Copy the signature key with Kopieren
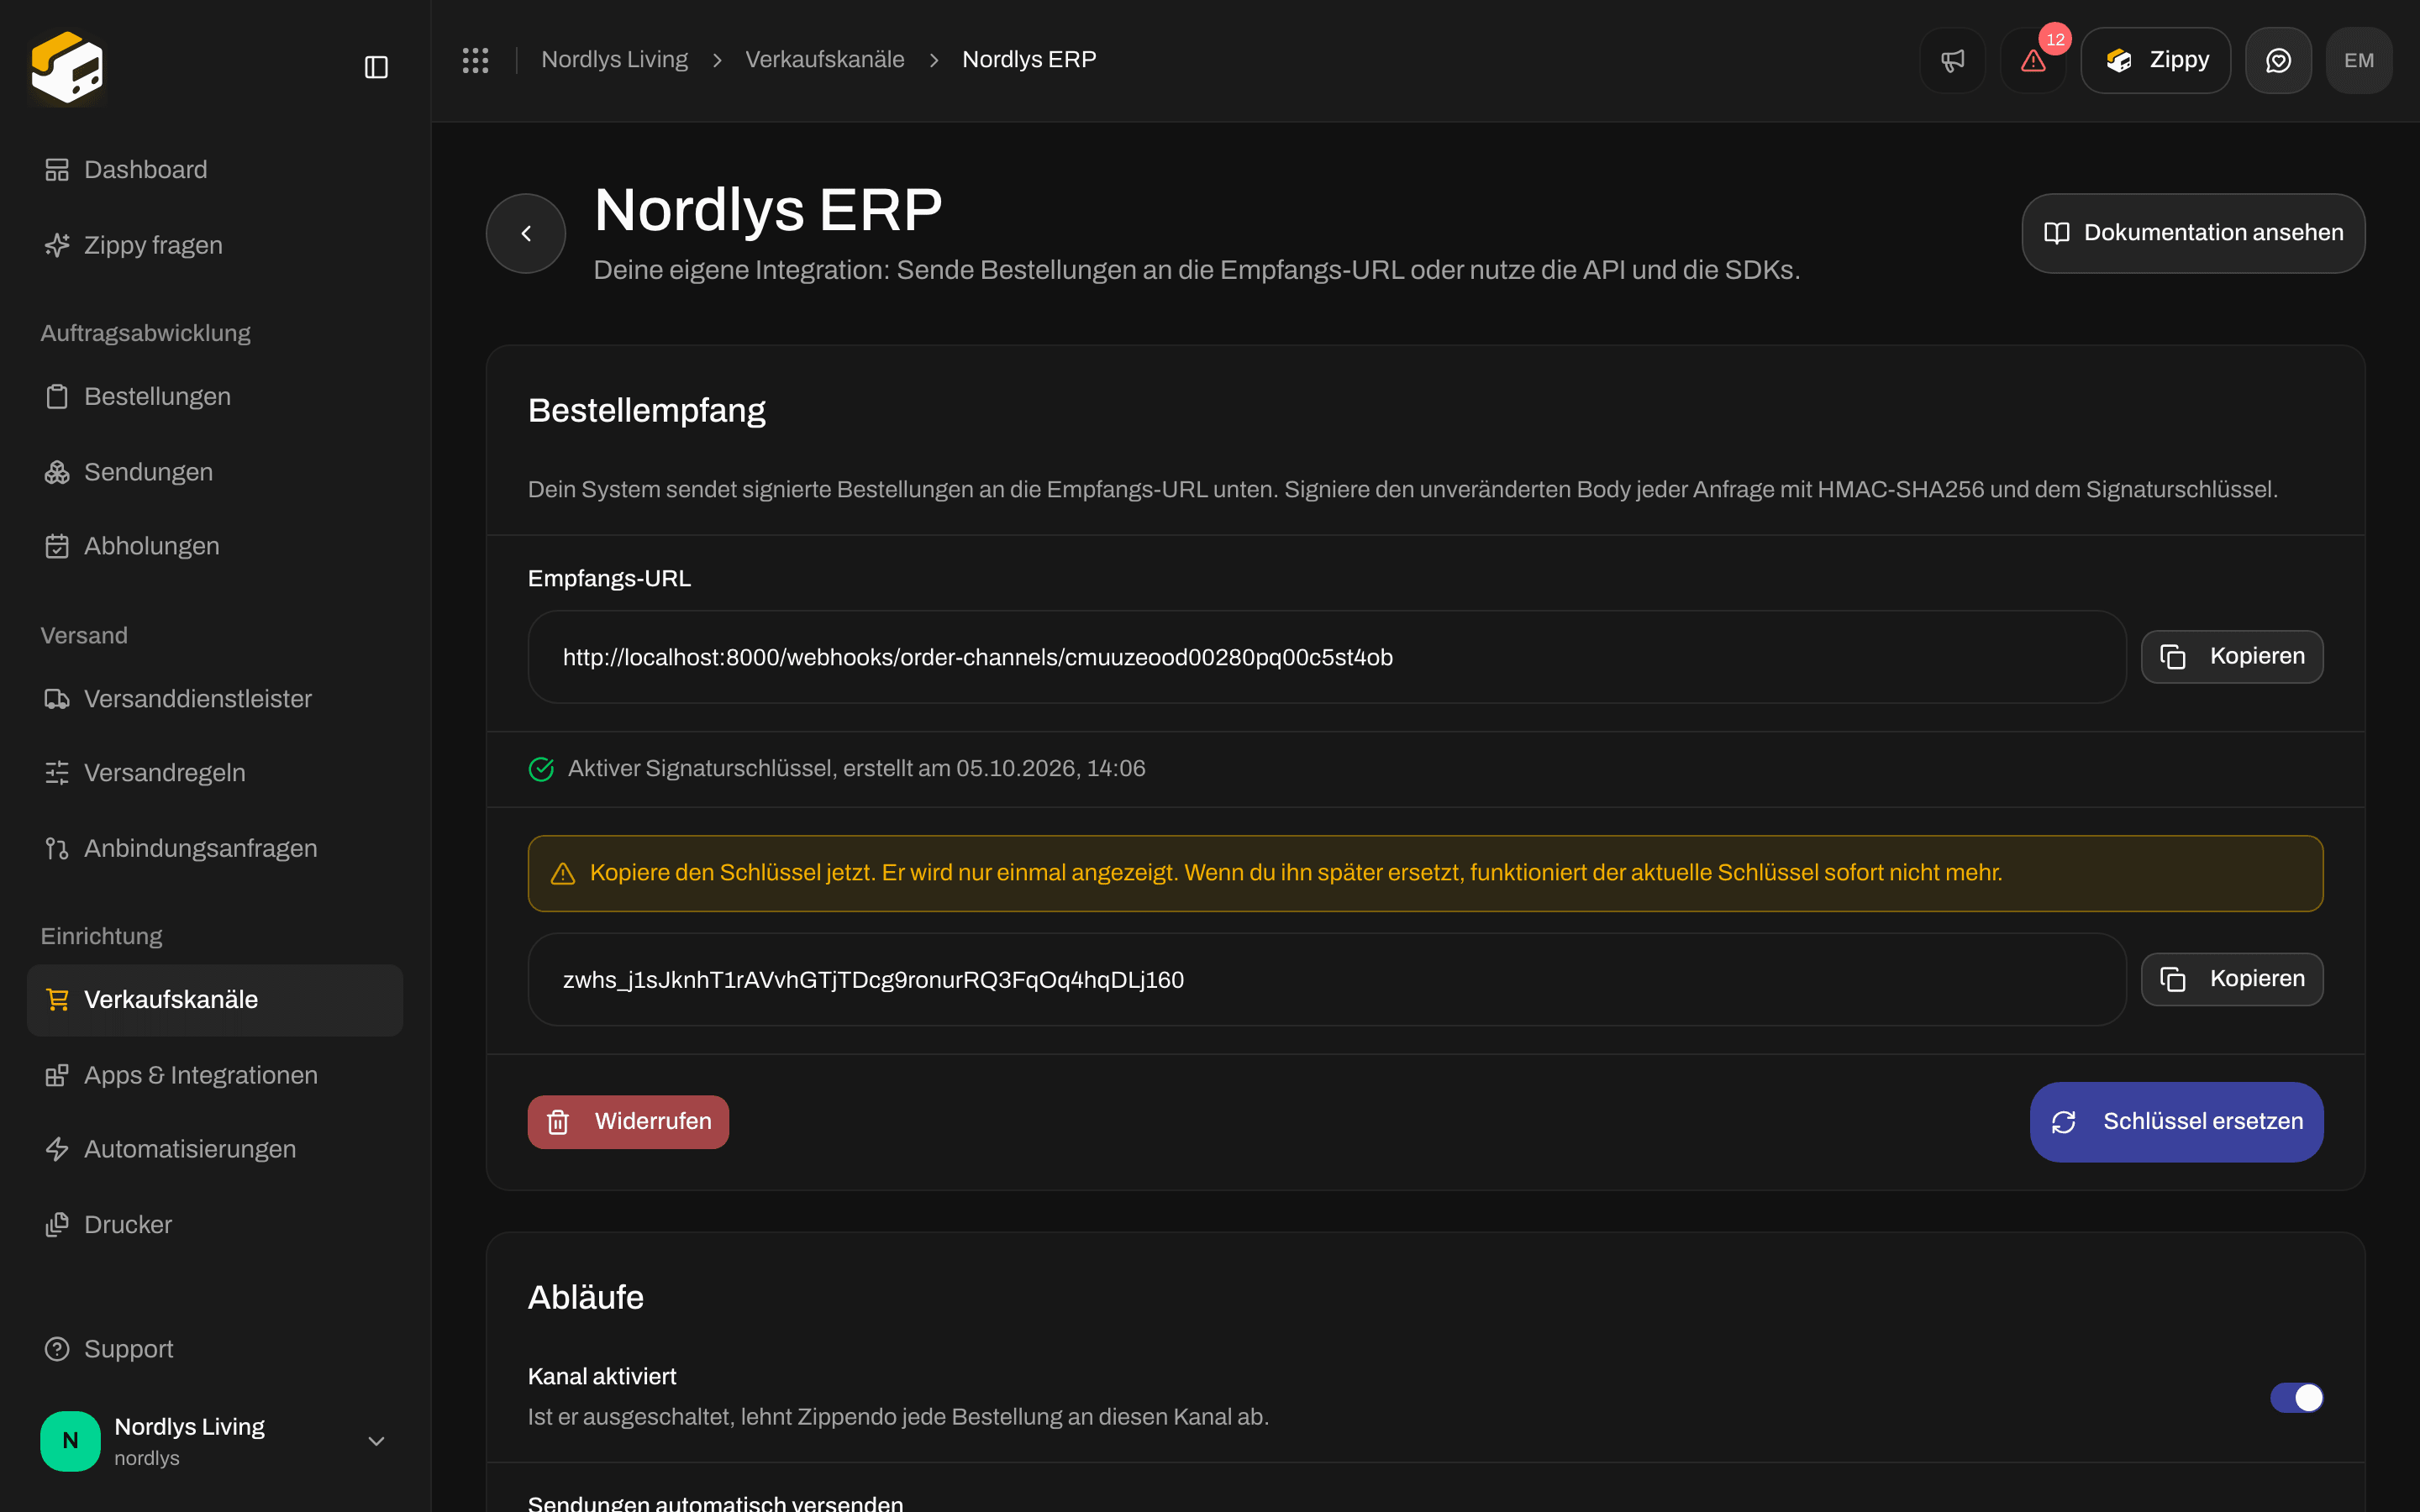Image resolution: width=2420 pixels, height=1512 pixels. pos(2232,979)
